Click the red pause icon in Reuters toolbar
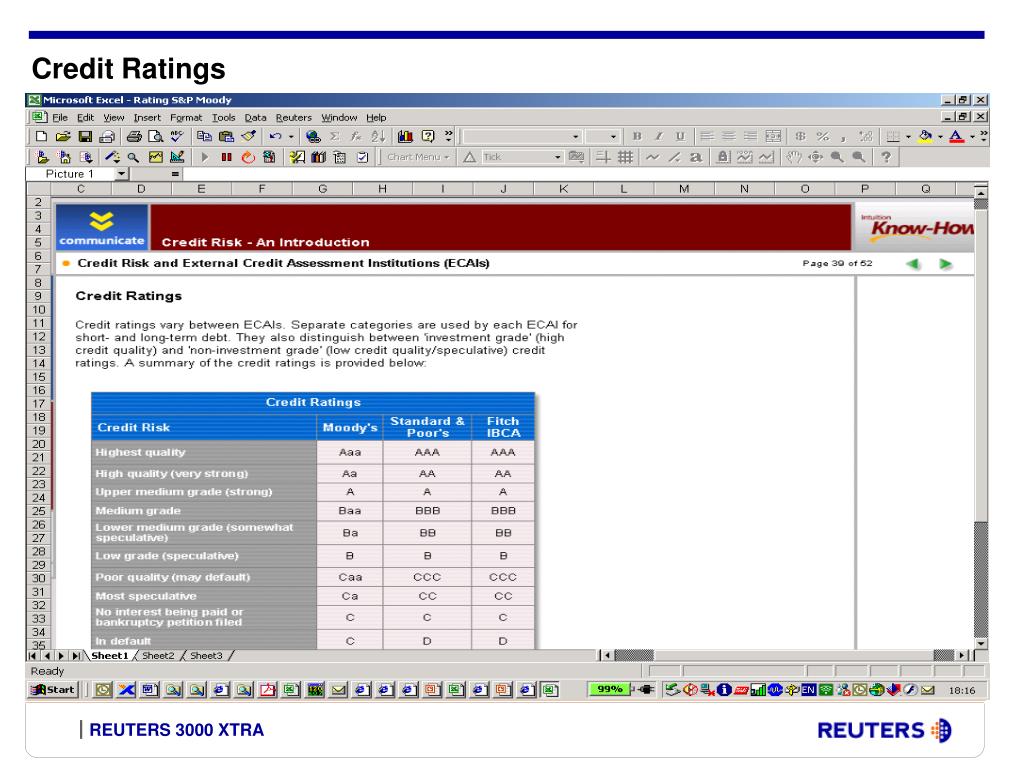The image size is (1024, 768). pos(227,157)
